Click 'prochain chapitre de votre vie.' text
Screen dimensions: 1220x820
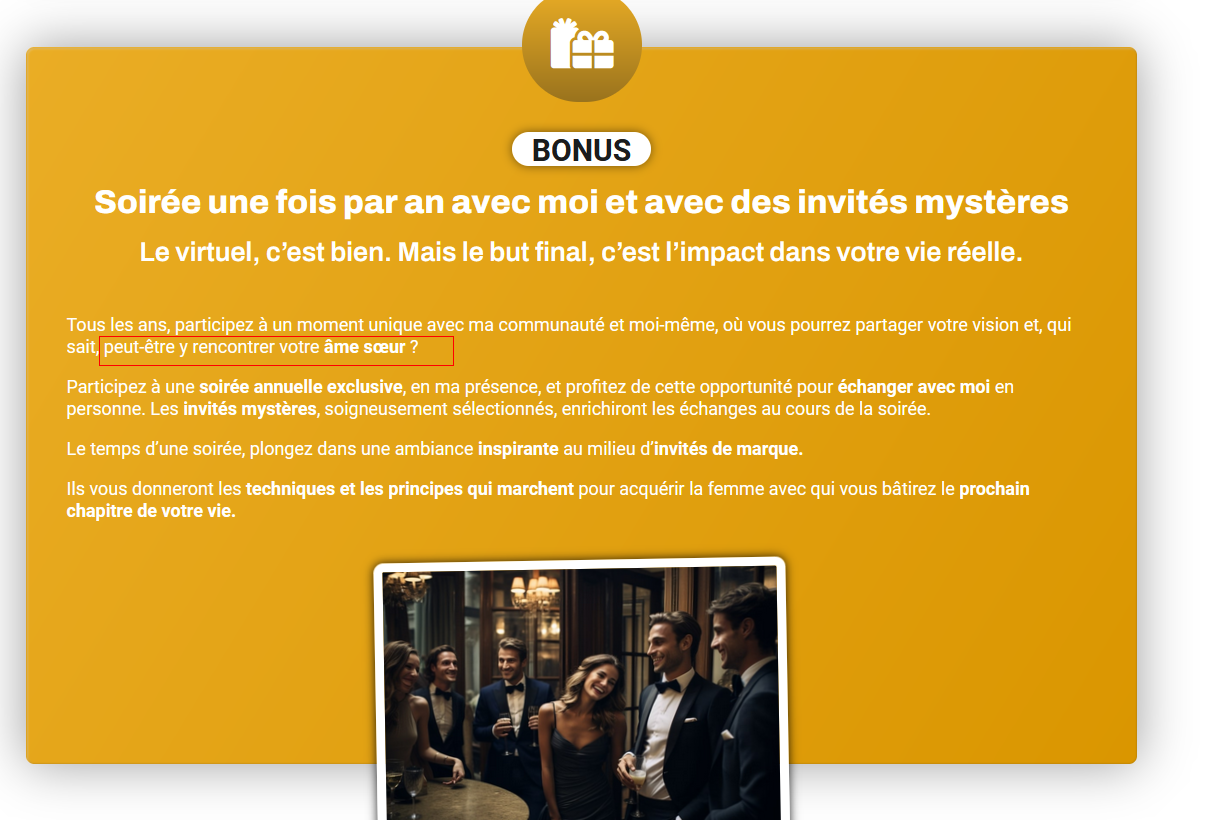click(548, 500)
